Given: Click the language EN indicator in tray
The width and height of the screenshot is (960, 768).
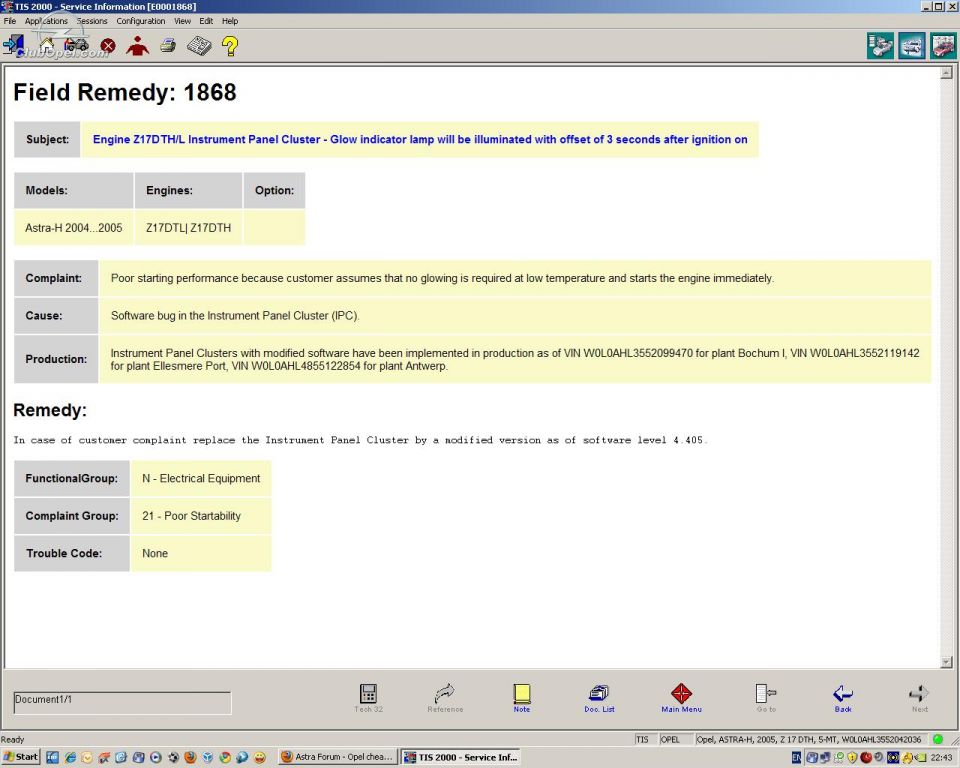Looking at the screenshot, I should (x=796, y=758).
